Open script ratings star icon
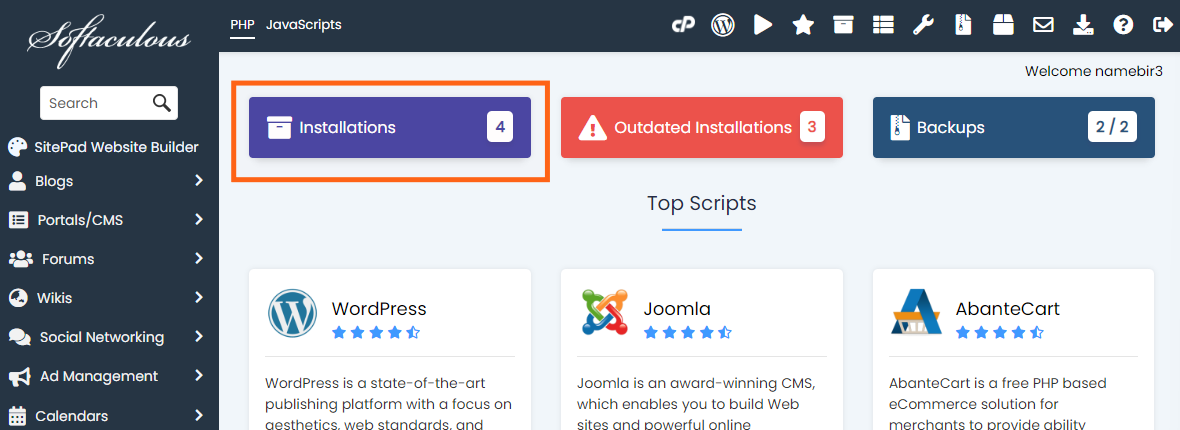 tap(803, 26)
